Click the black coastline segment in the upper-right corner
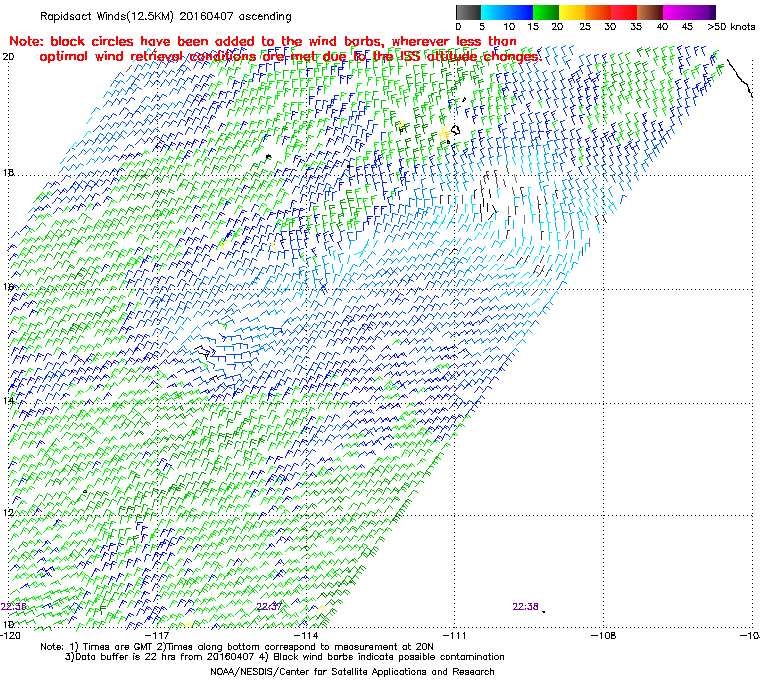 click(740, 78)
